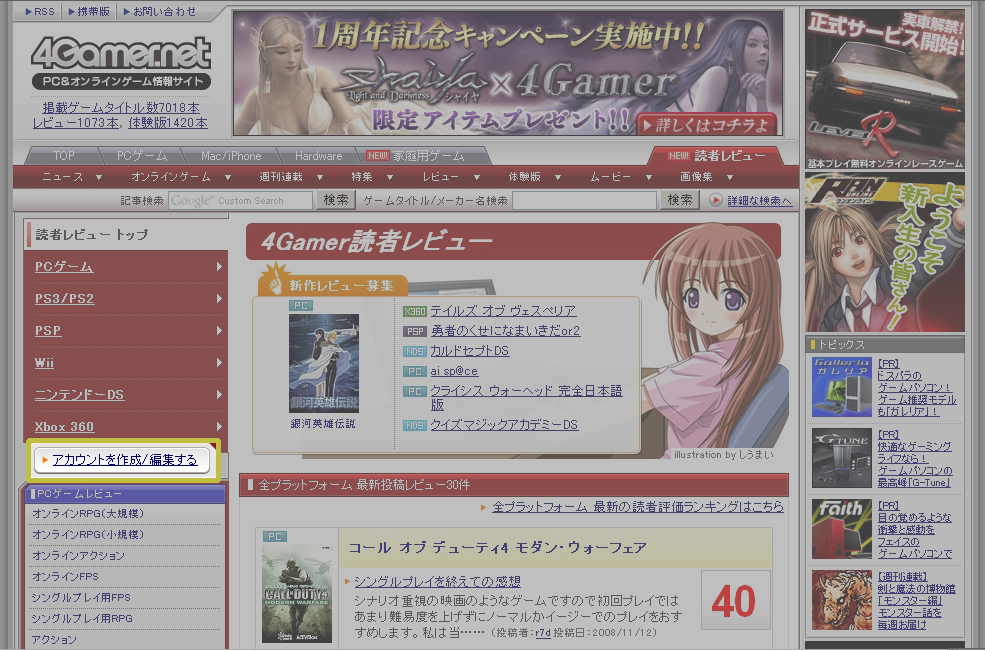Switch to the Mac/iPhone tab

231,156
